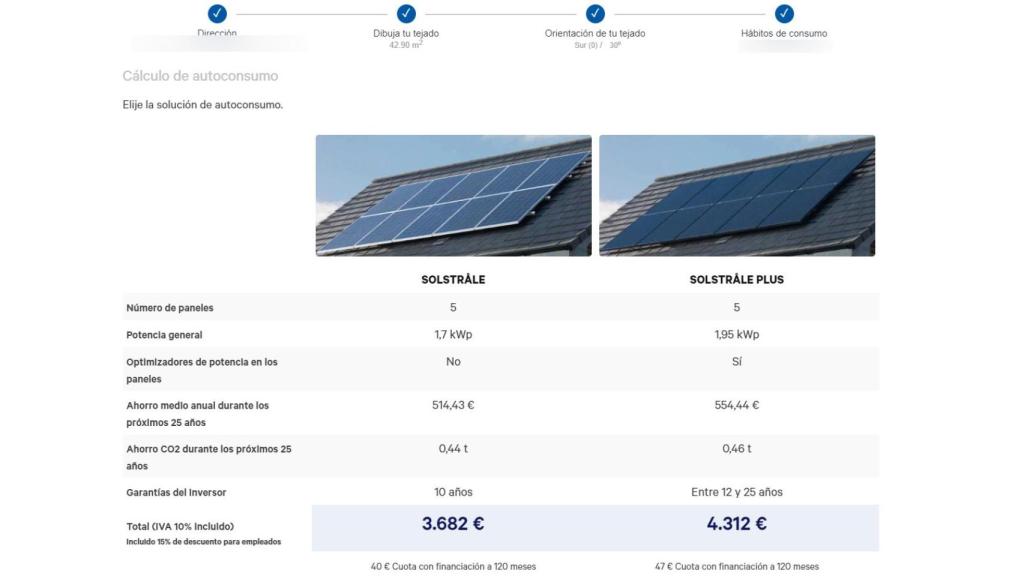Image resolution: width=1024 pixels, height=576 pixels.
Task: Select the 3.682 € total price
Action: (x=452, y=524)
